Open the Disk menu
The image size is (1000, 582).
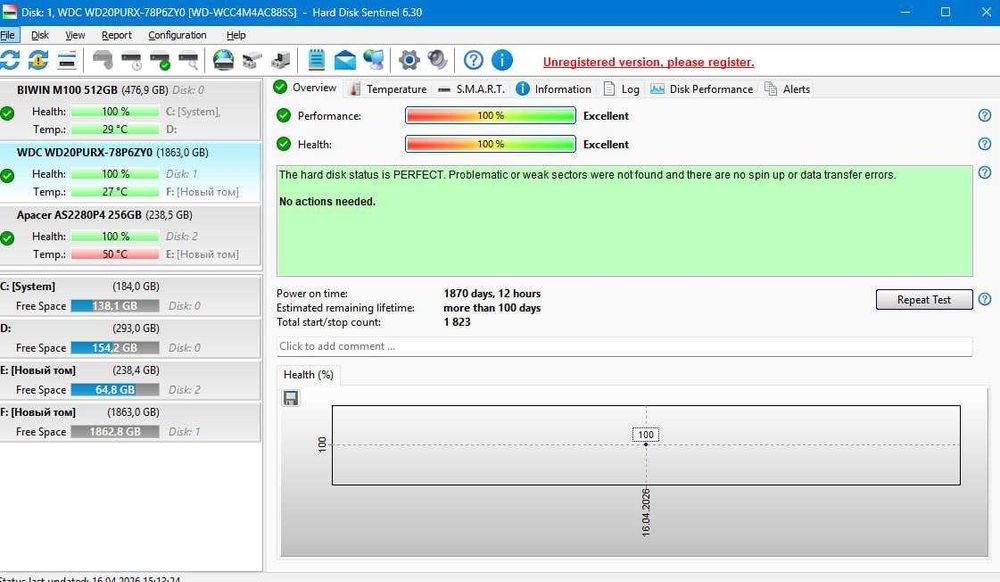tap(40, 35)
